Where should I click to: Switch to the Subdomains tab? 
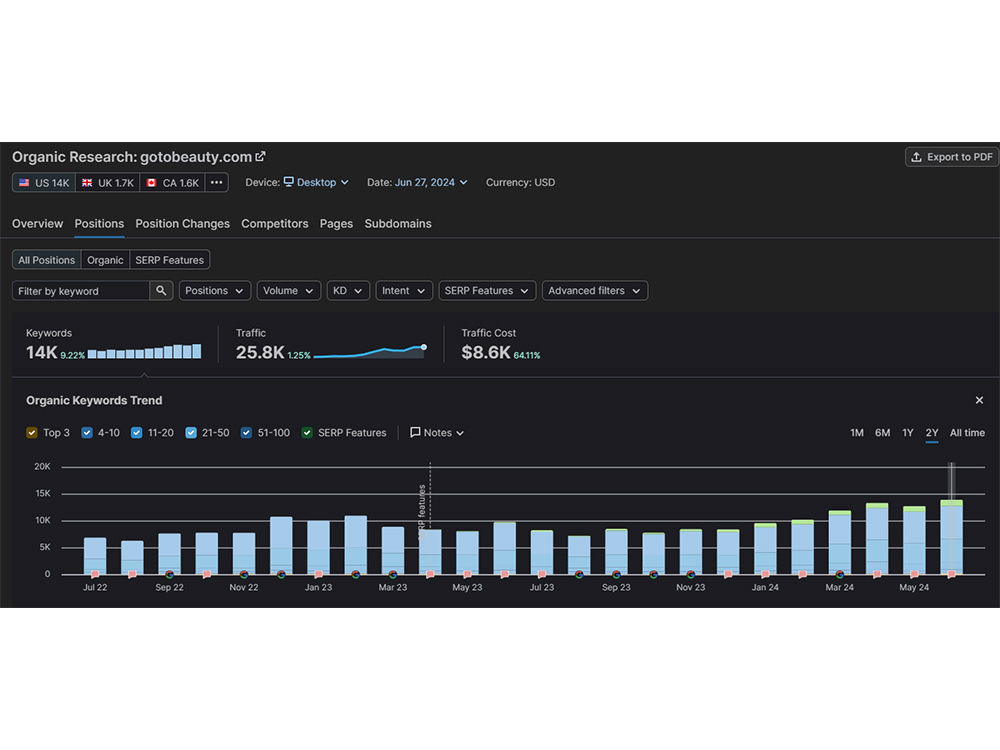click(398, 224)
